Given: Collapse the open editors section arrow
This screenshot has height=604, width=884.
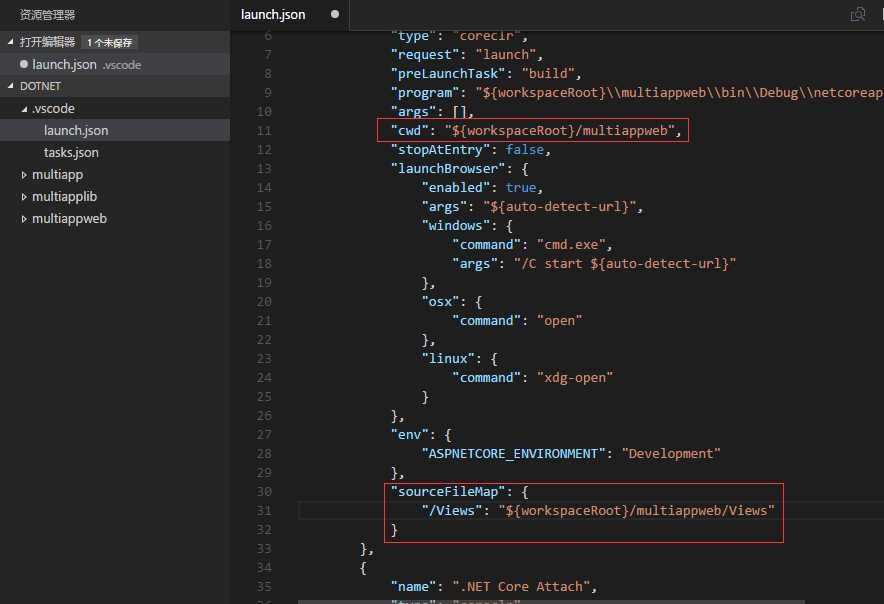Looking at the screenshot, I should (x=10, y=42).
